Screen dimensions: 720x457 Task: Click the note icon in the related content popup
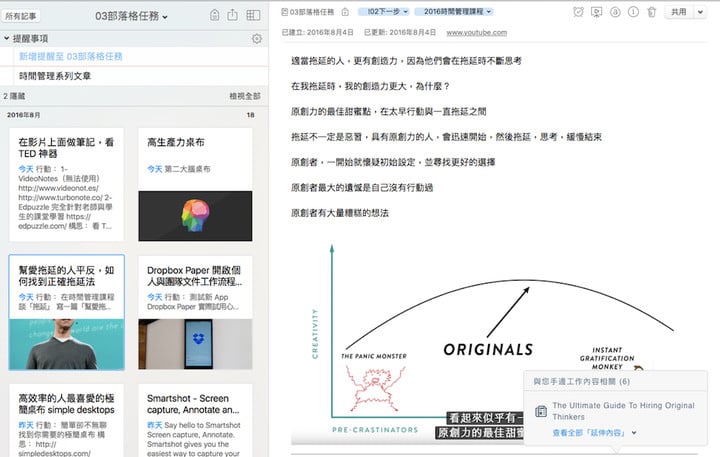point(541,411)
